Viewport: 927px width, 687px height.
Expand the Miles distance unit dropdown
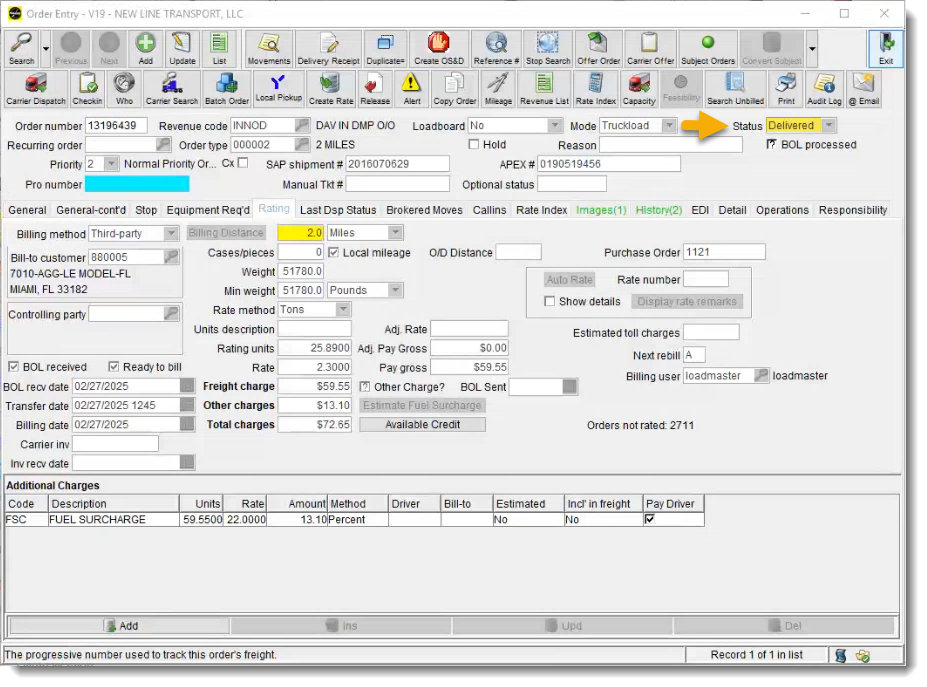[x=396, y=233]
